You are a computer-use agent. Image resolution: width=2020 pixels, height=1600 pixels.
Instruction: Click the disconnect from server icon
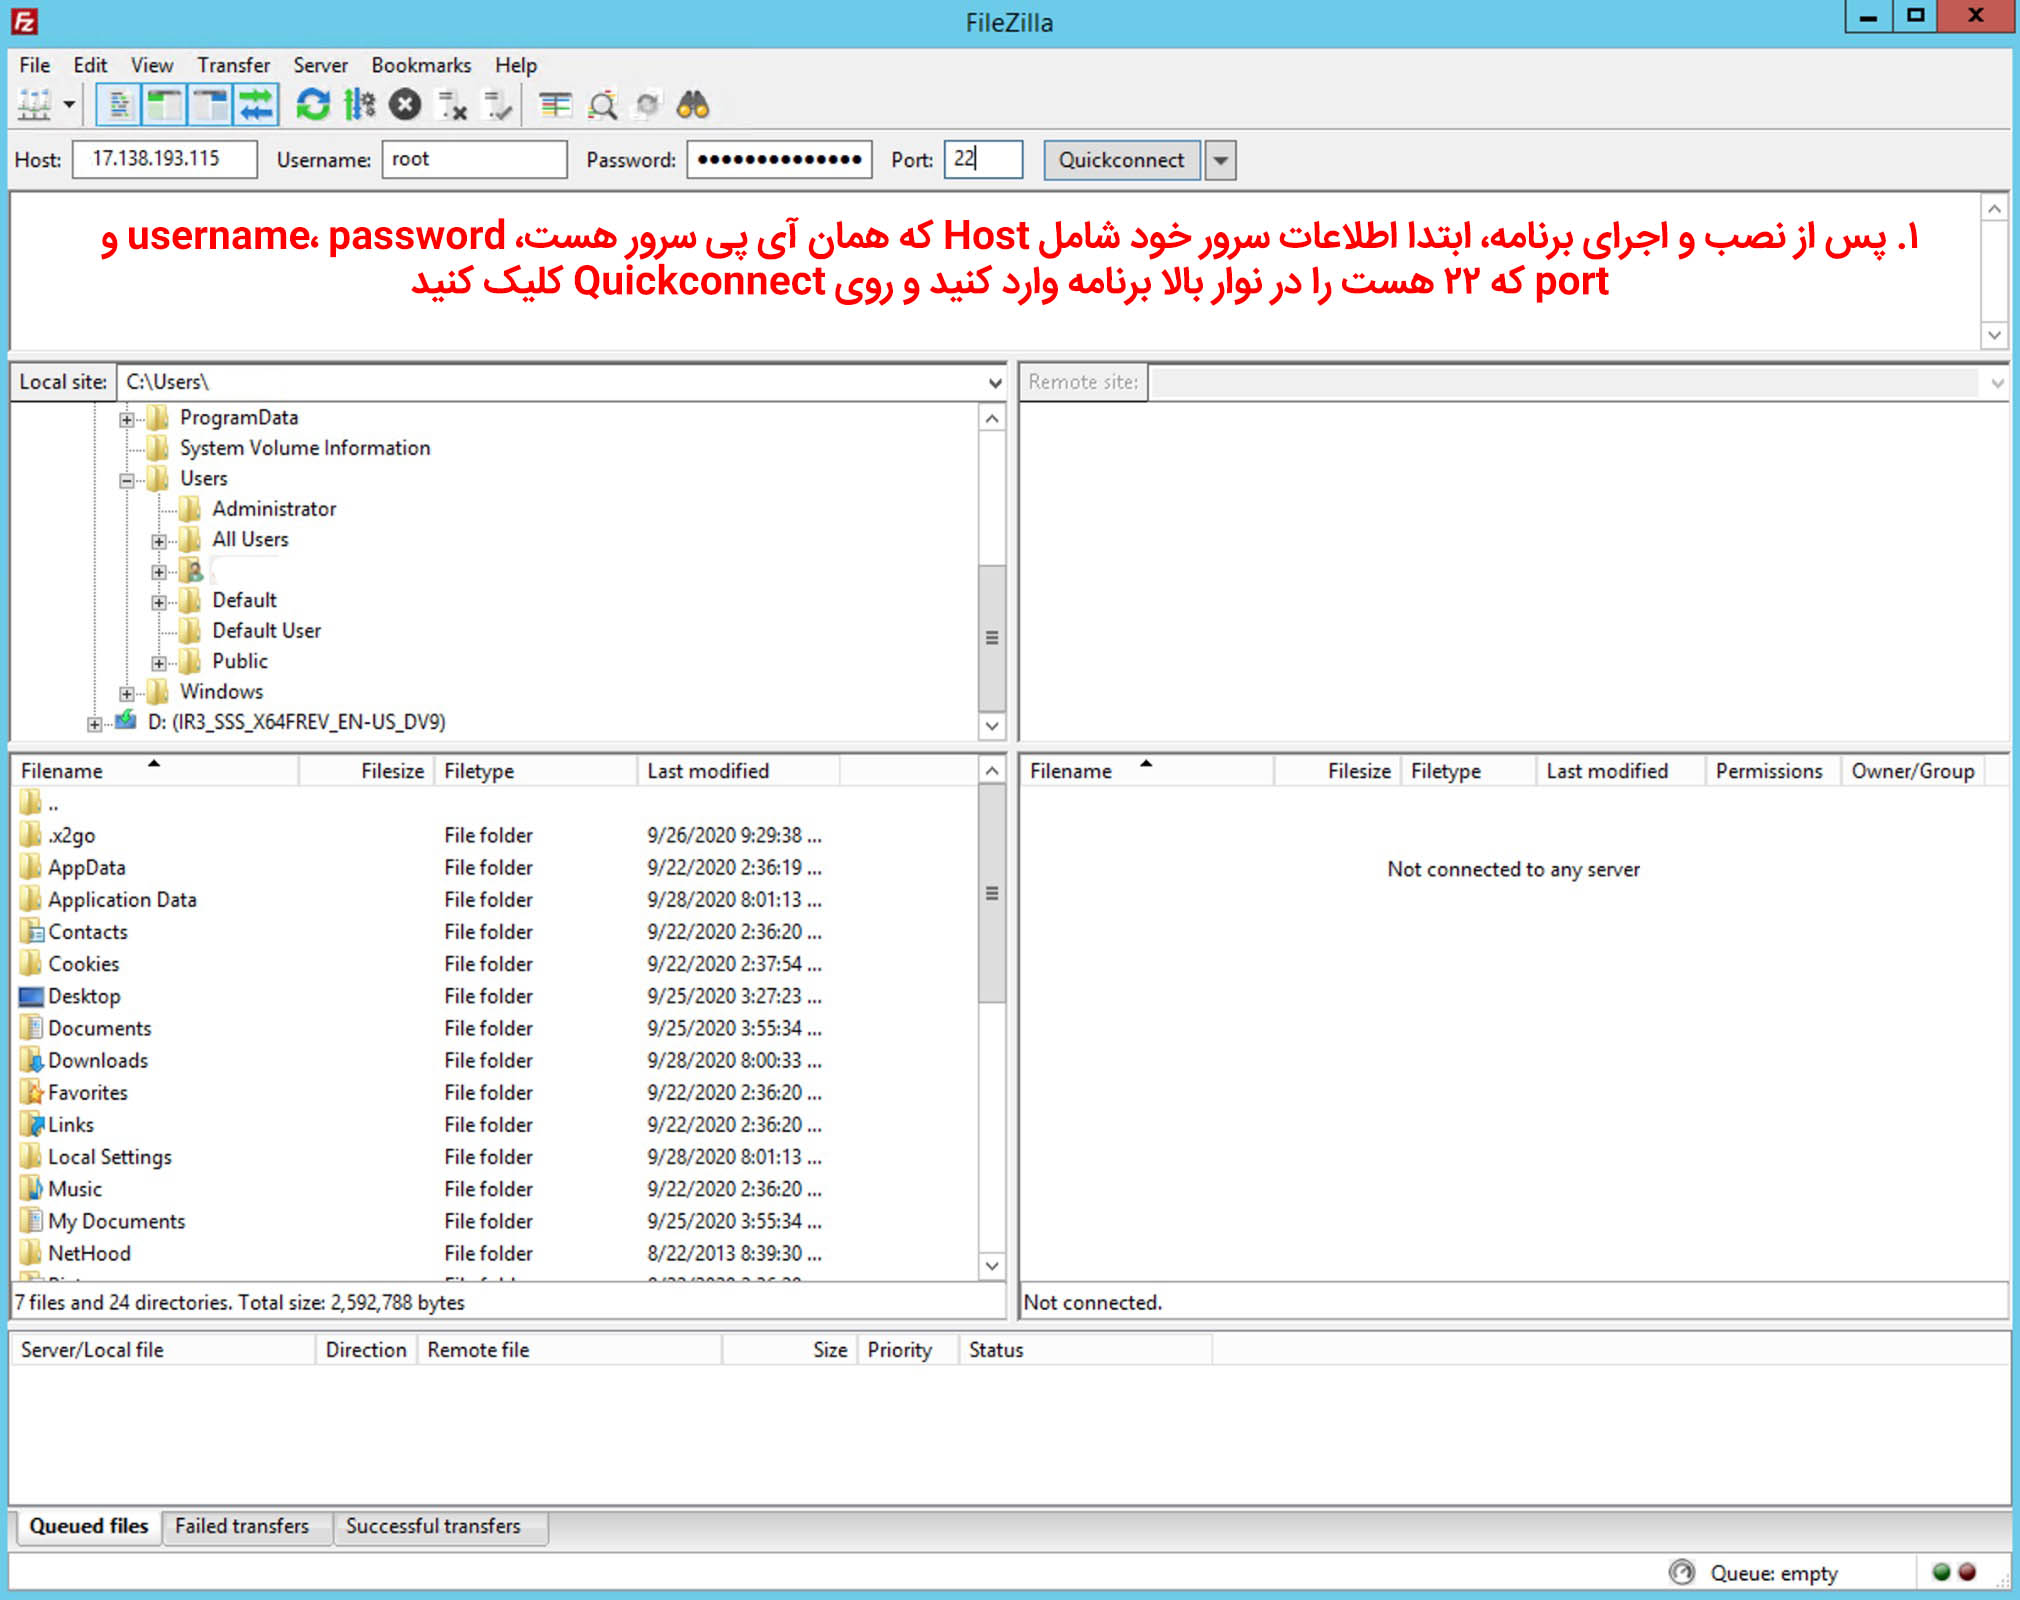coord(453,104)
